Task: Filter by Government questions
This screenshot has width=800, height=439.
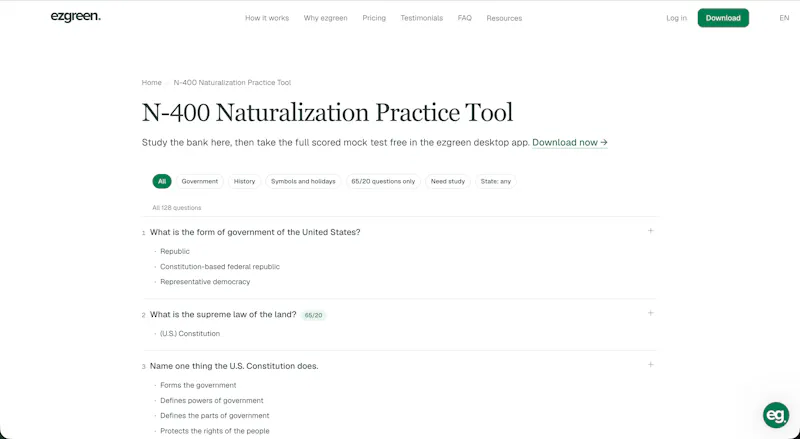Action: click(199, 181)
